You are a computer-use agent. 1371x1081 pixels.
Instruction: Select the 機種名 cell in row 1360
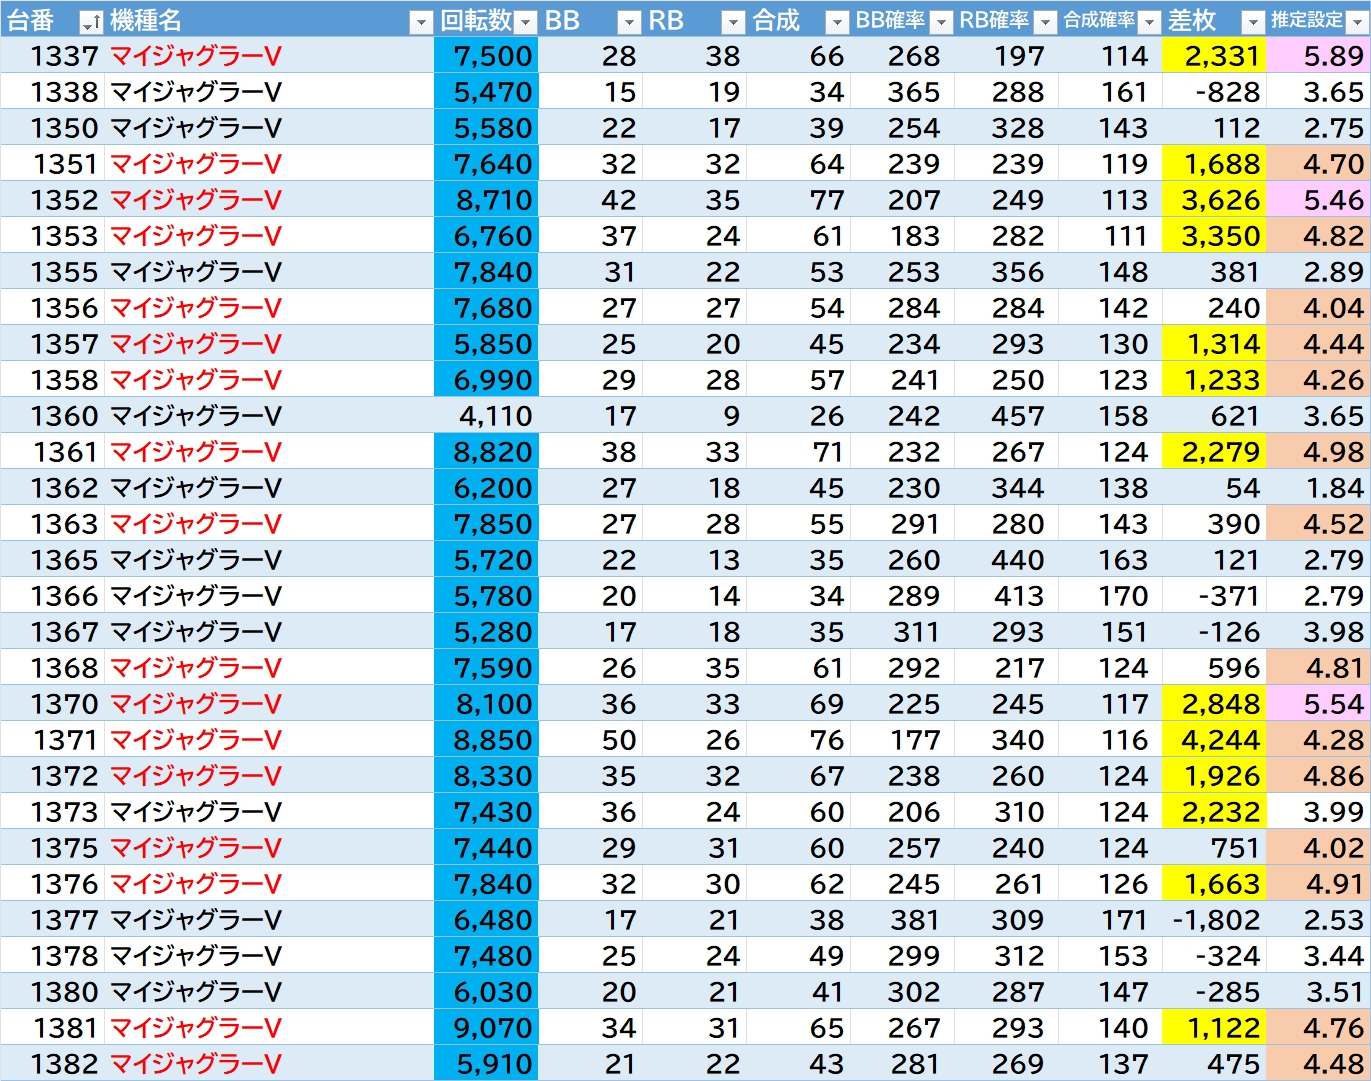(269, 416)
